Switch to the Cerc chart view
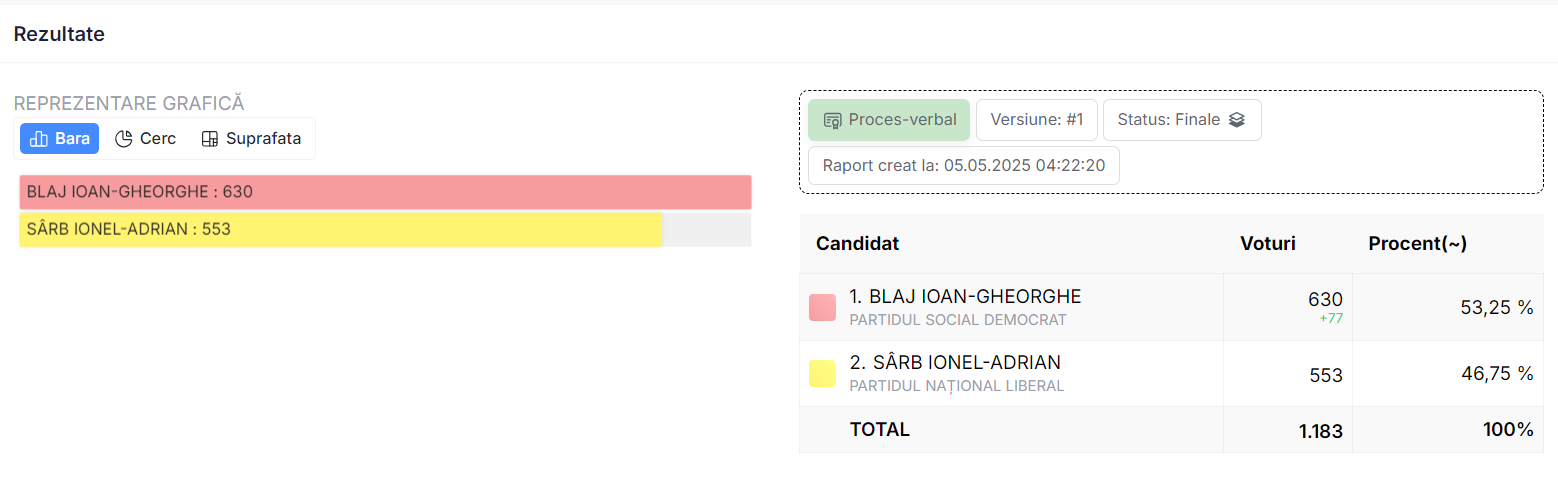1558x490 pixels. point(146,139)
